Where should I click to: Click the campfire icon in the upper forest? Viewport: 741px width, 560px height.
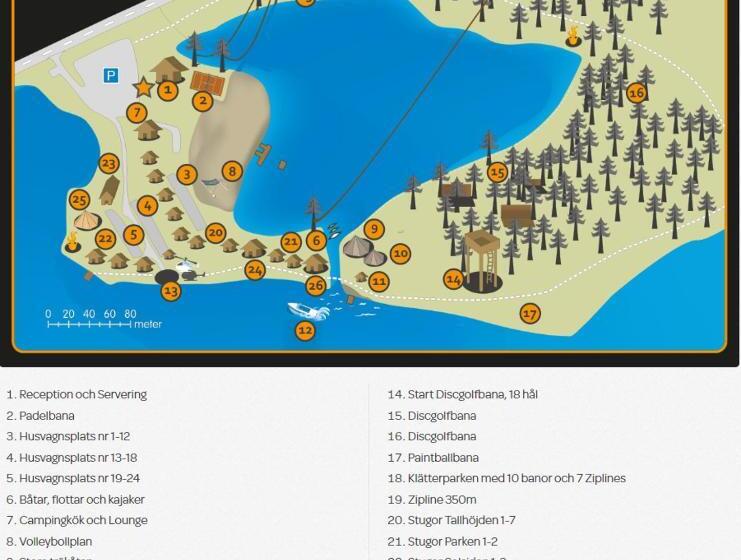pos(573,37)
